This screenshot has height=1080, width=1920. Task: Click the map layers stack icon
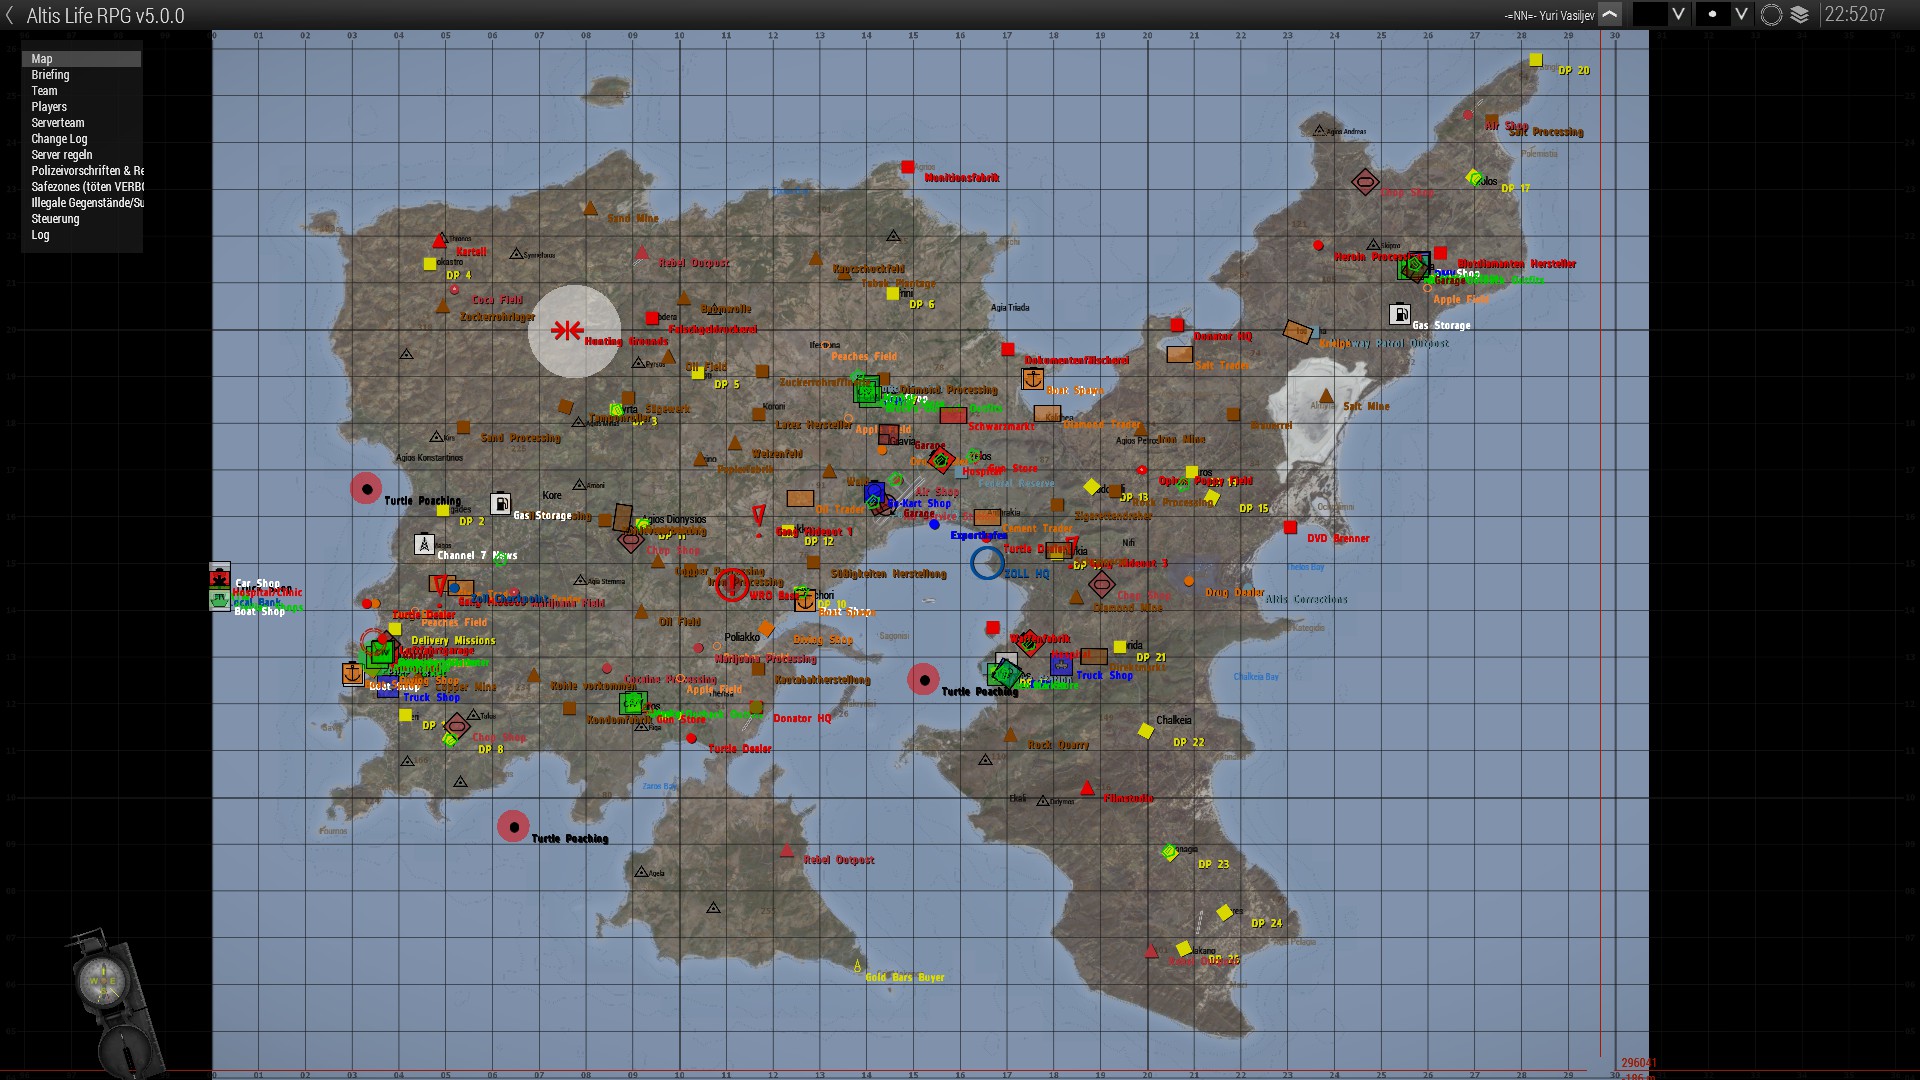click(x=1799, y=15)
